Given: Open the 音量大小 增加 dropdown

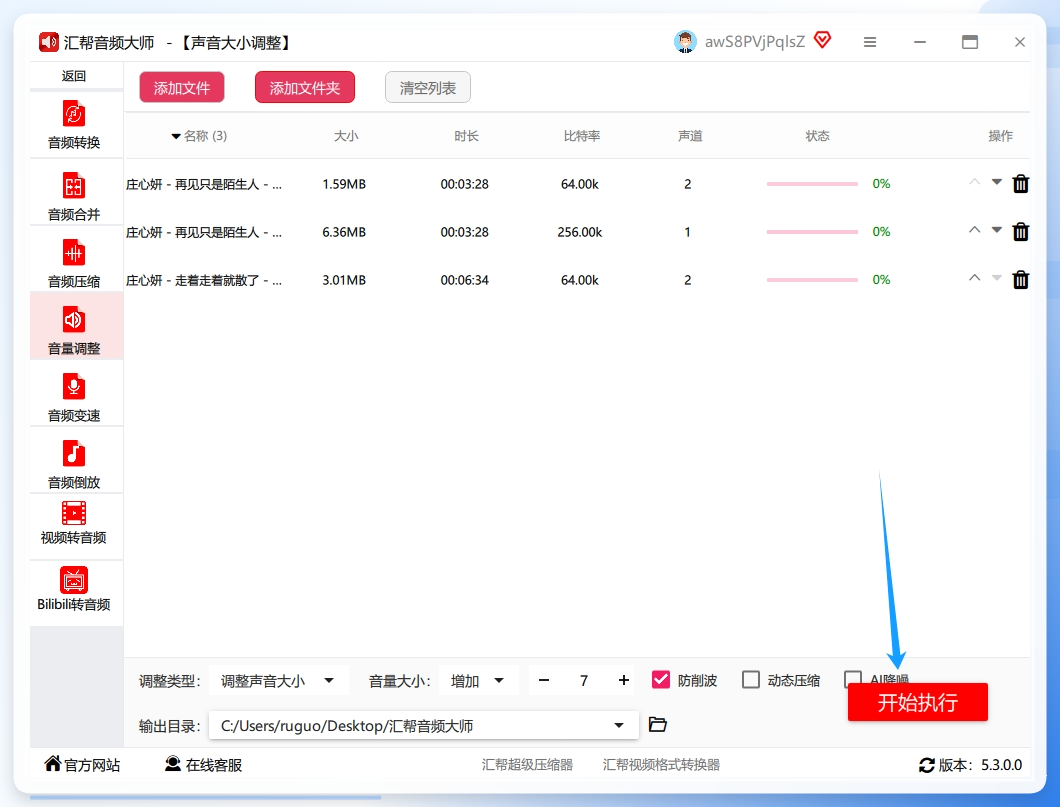Looking at the screenshot, I should [x=479, y=681].
